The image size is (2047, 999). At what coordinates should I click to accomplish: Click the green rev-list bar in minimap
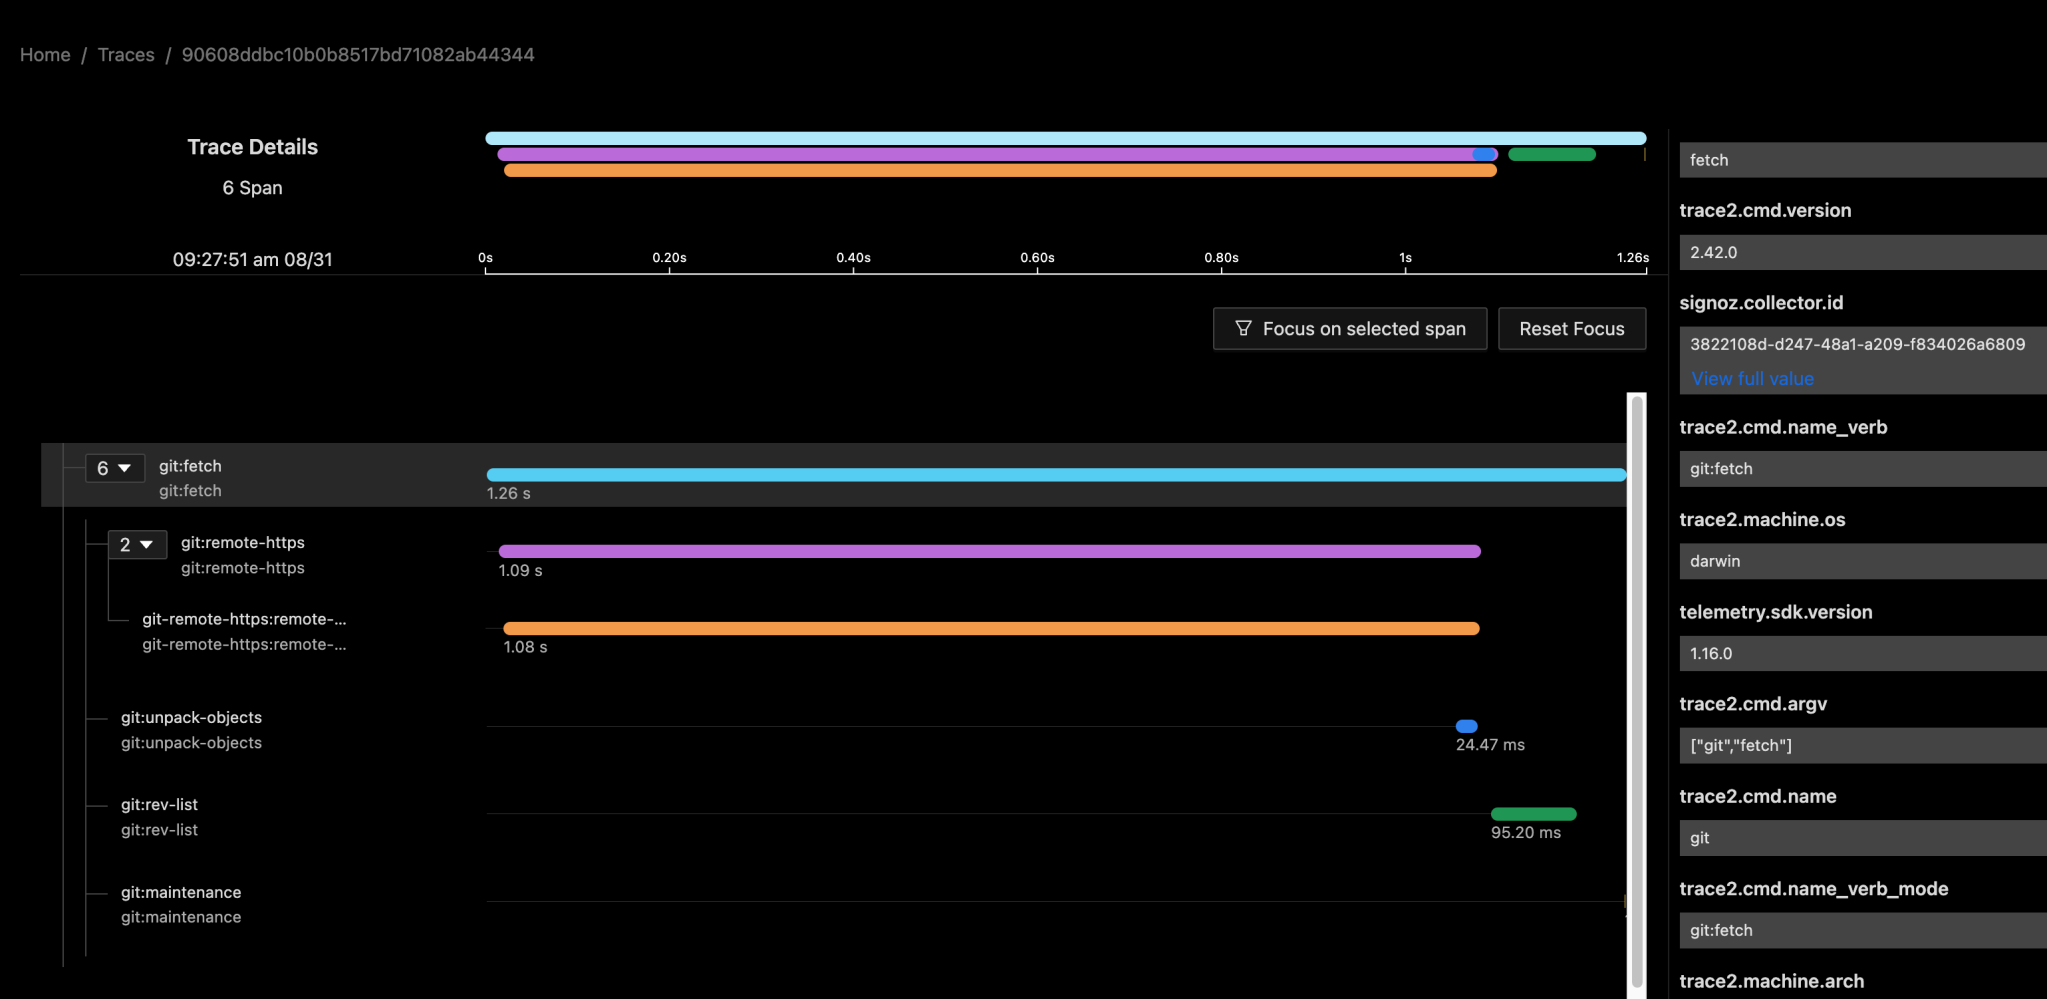point(1551,155)
